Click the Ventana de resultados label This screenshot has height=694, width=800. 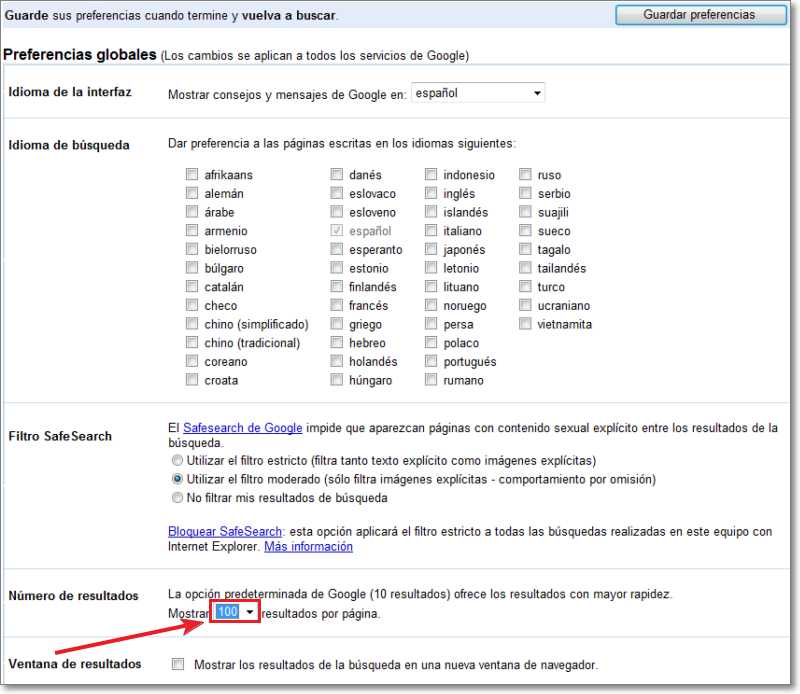click(x=75, y=664)
